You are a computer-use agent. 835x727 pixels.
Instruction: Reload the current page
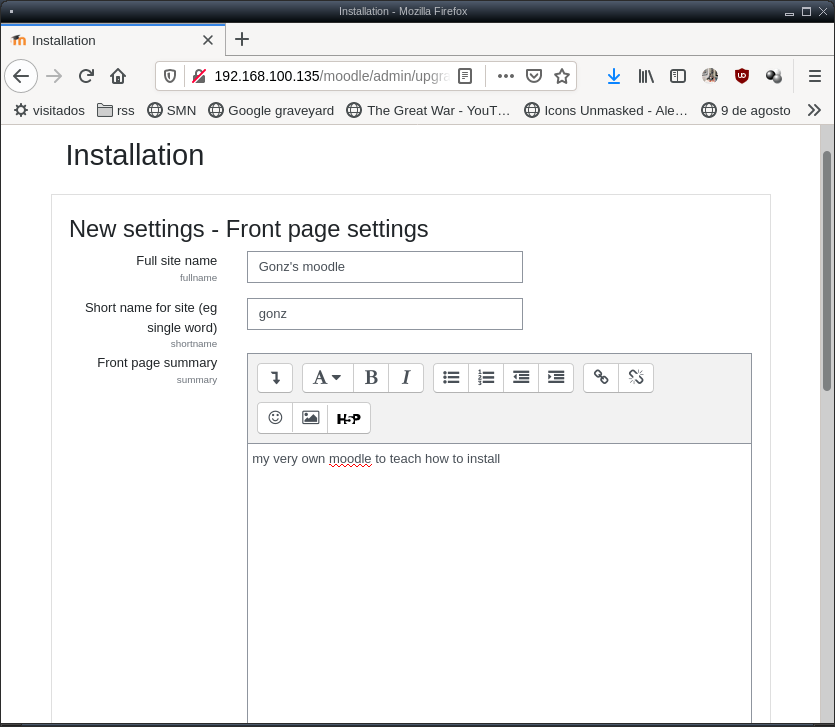[x=86, y=76]
